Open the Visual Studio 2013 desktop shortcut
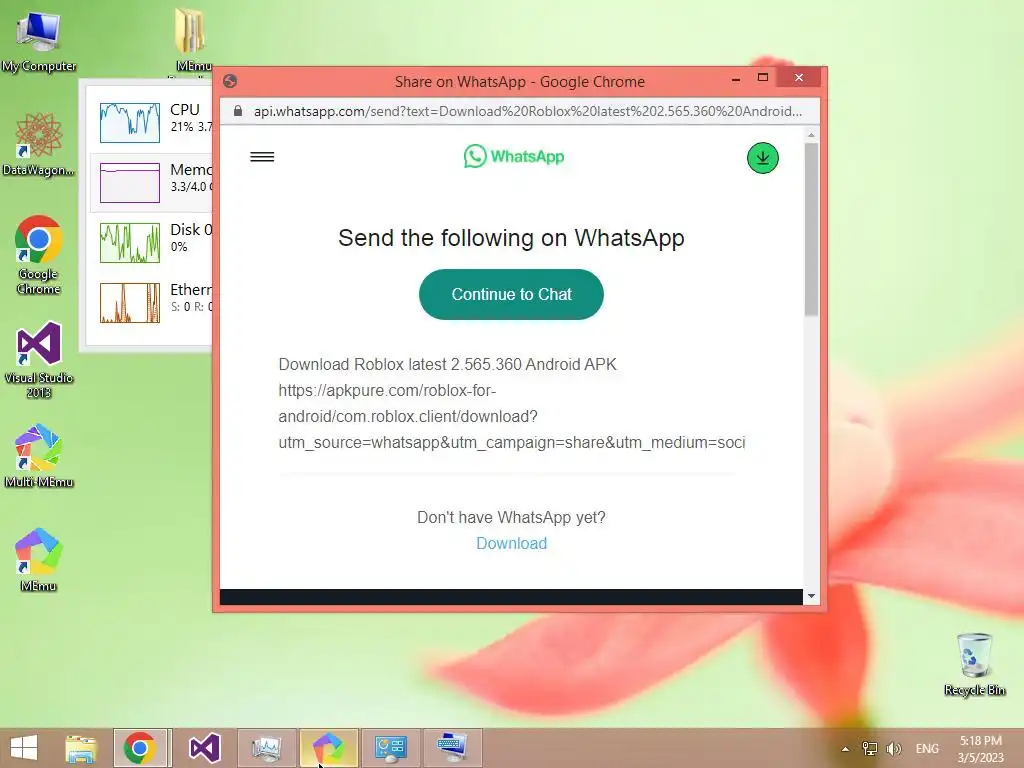 (x=39, y=359)
